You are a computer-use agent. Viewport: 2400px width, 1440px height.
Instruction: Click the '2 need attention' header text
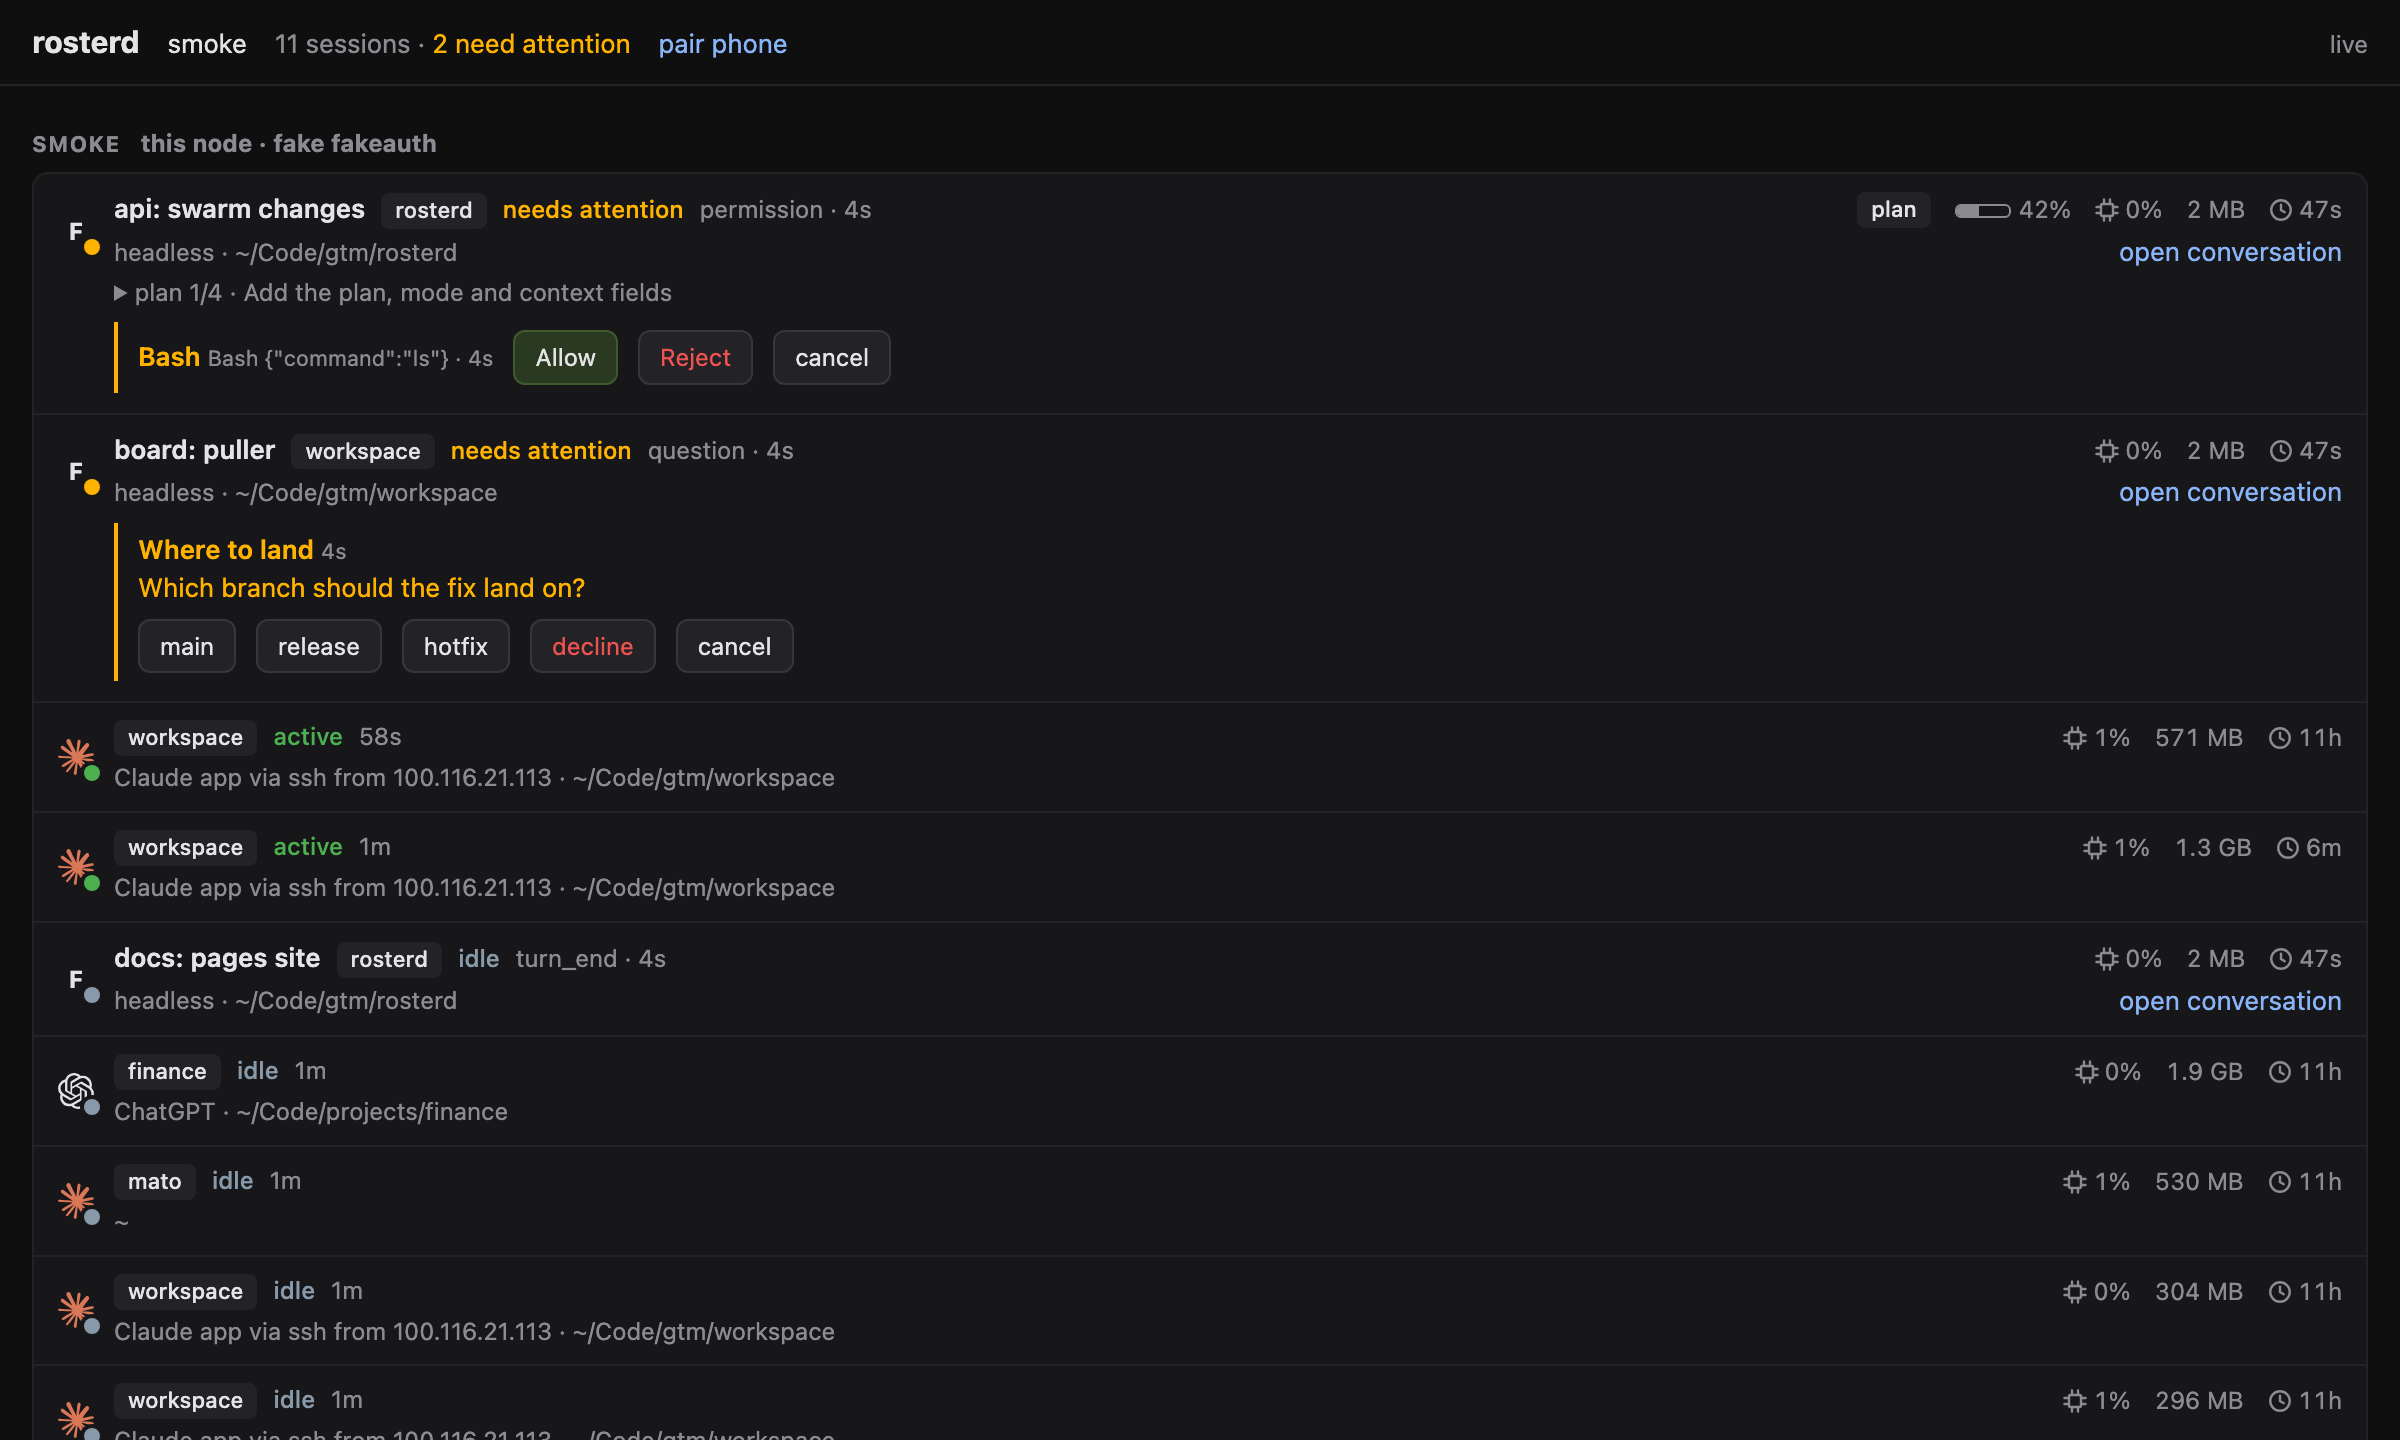point(531,44)
